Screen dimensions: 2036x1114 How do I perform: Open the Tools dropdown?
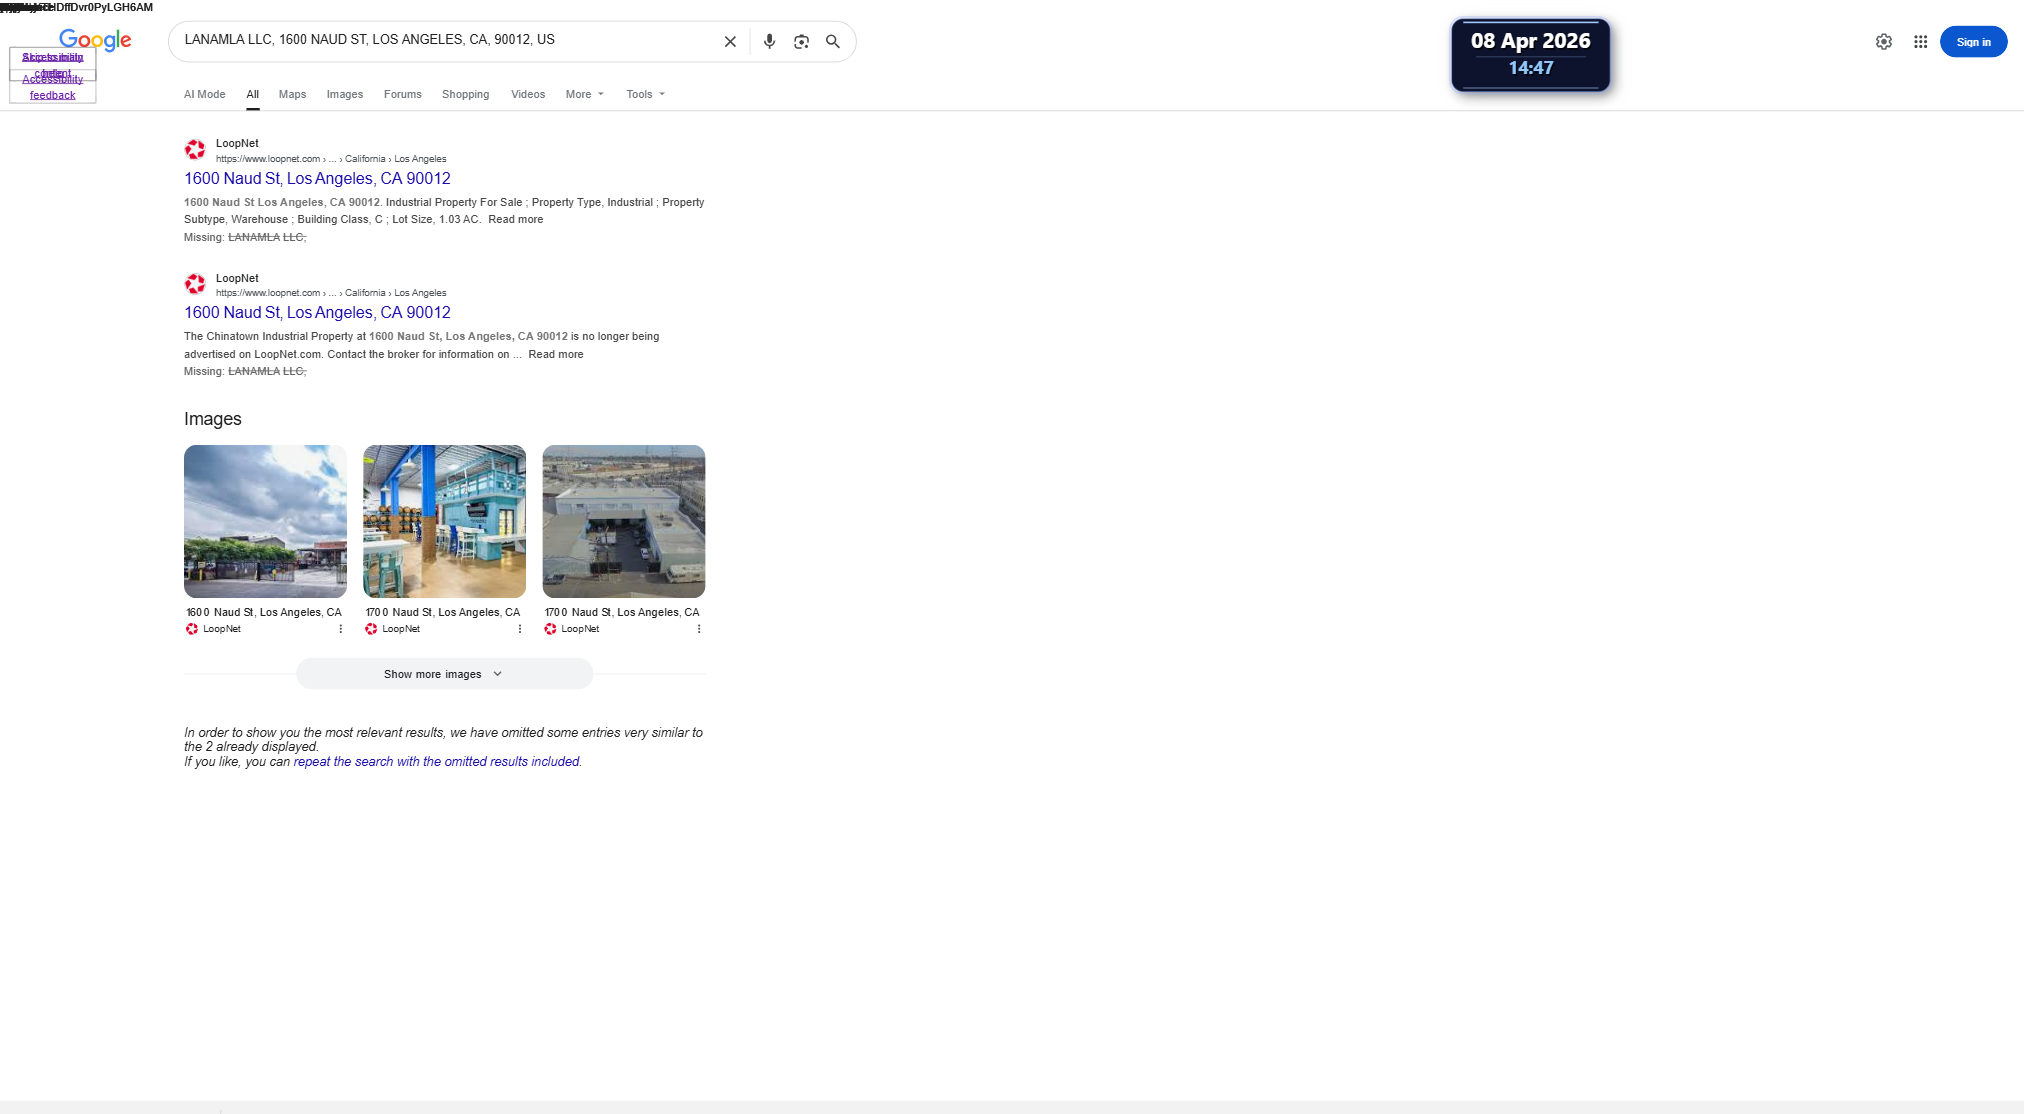(x=645, y=94)
